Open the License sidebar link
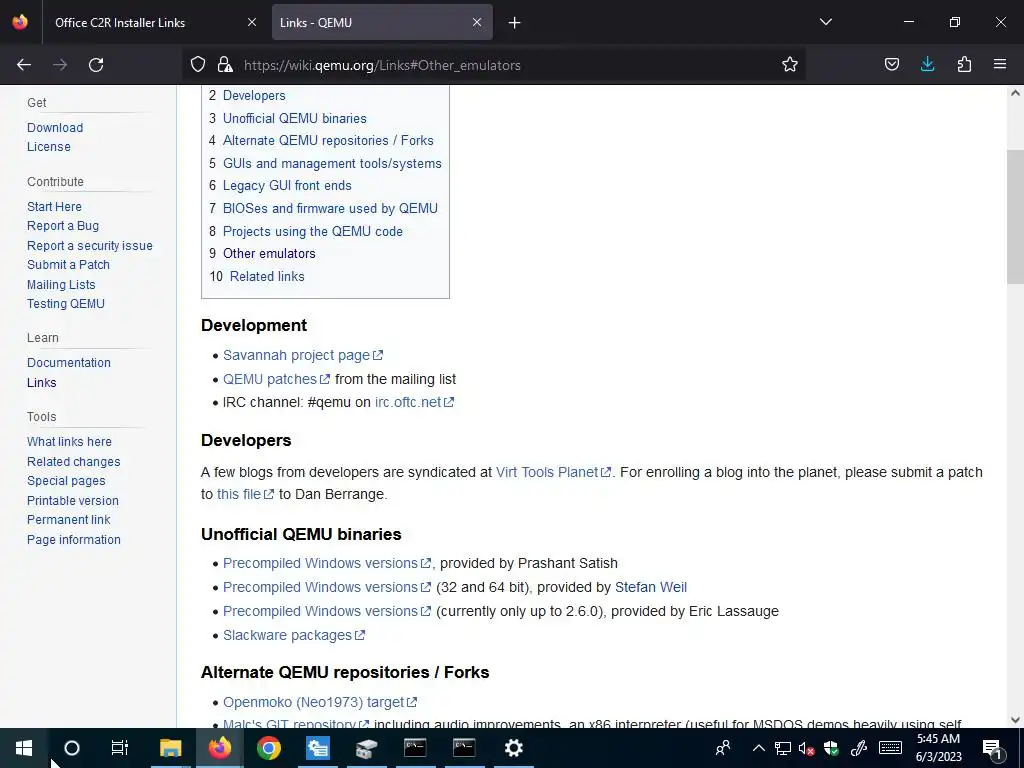 coord(48,146)
